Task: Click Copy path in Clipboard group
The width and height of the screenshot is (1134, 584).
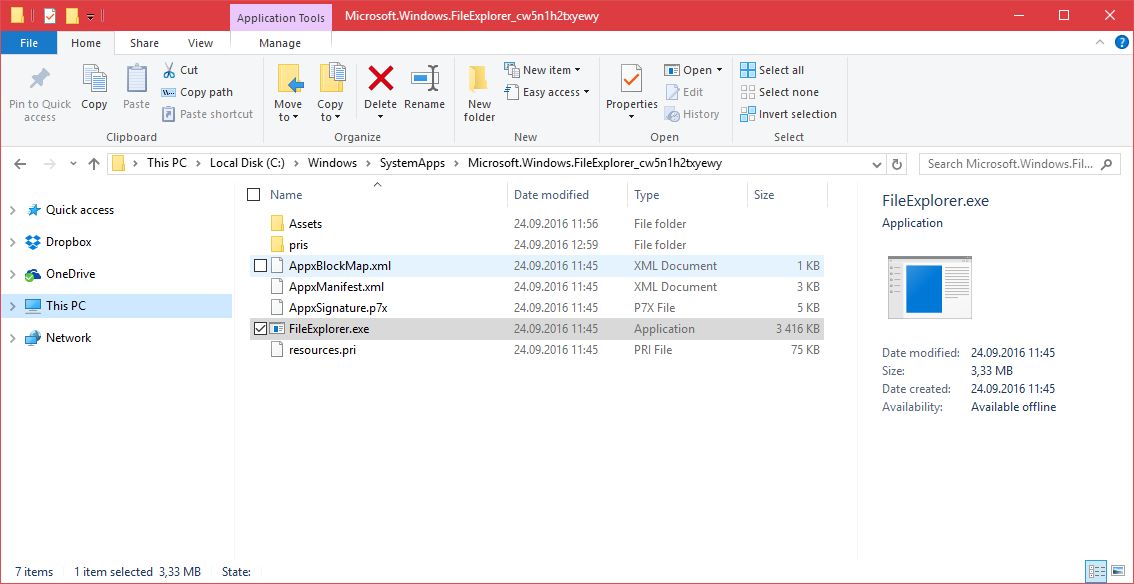Action: tap(197, 92)
